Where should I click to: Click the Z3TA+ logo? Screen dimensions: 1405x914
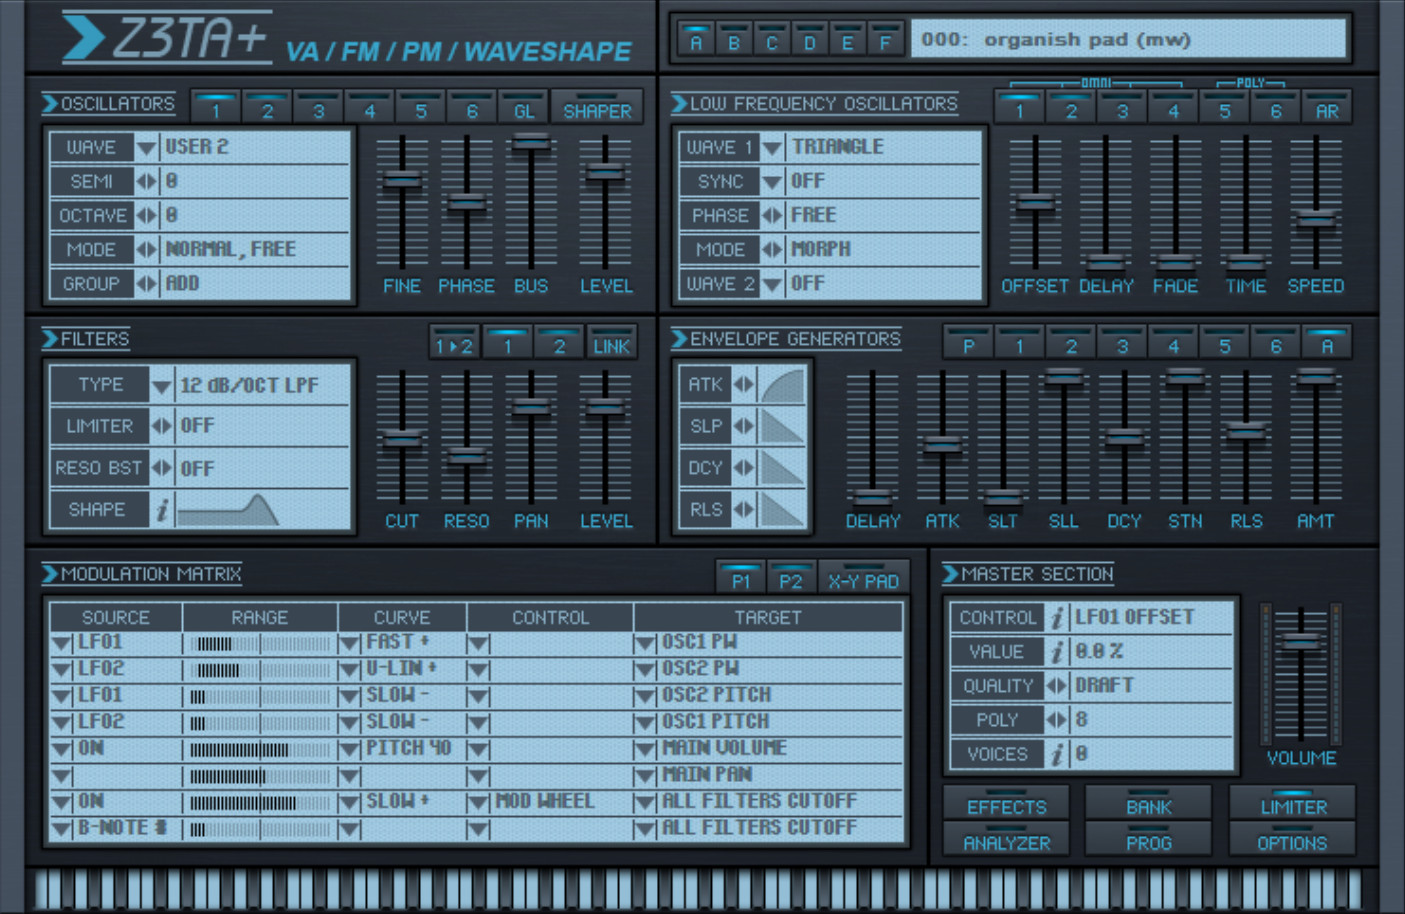coord(167,38)
